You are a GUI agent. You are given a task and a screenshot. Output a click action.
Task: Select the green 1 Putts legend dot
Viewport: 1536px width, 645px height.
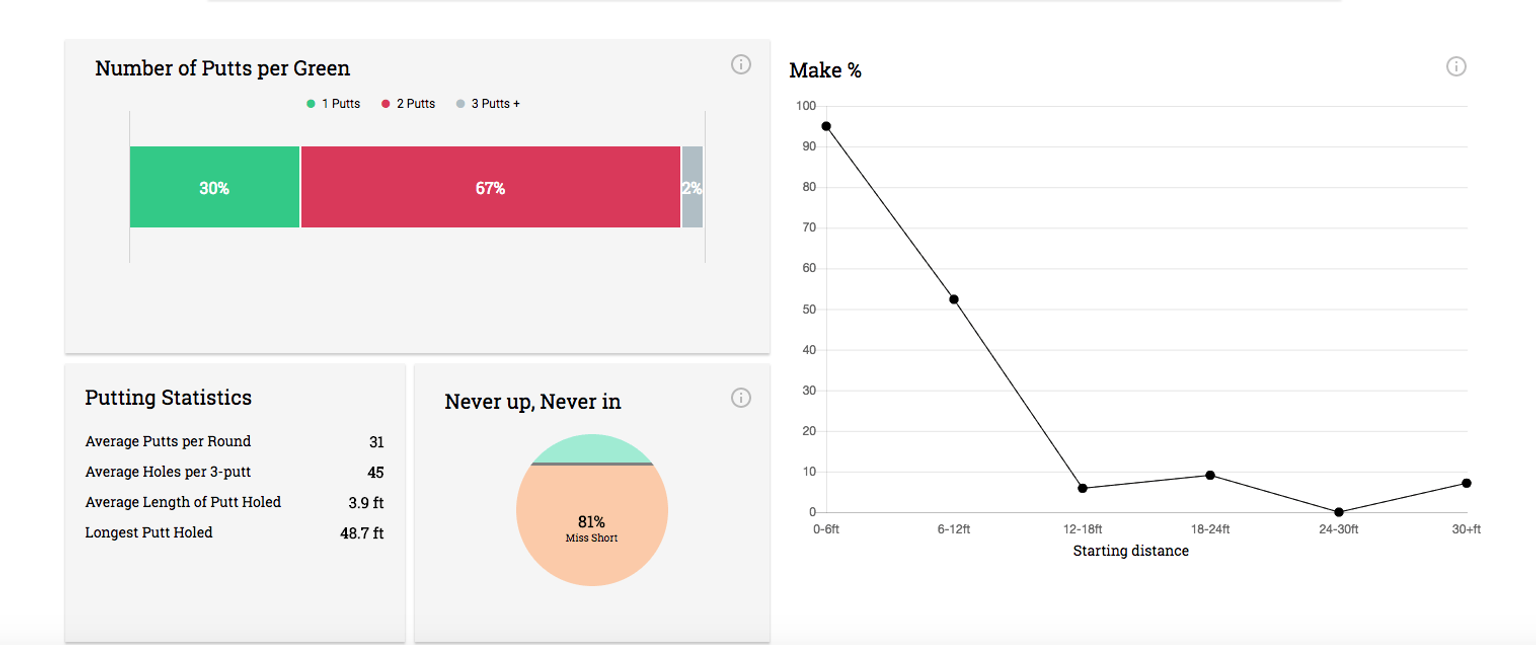tap(310, 103)
